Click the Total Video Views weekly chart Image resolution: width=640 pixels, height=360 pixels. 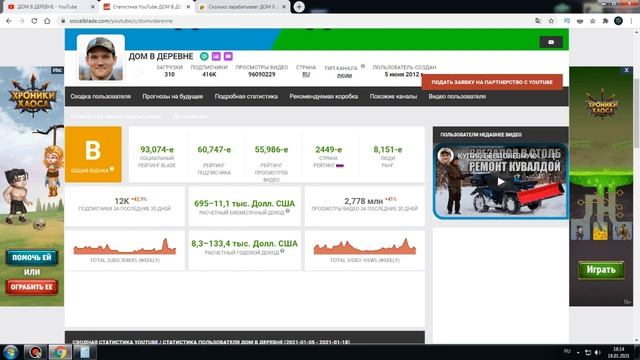point(364,247)
